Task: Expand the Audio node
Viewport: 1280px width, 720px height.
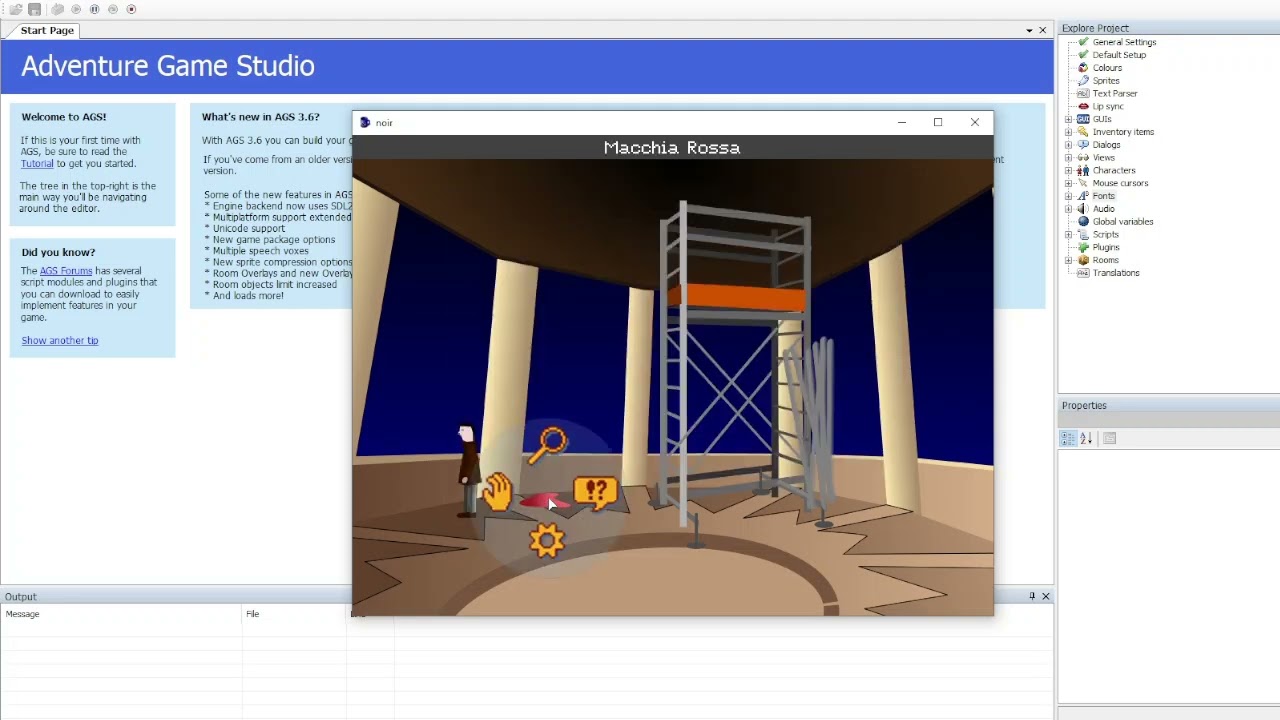Action: (x=1068, y=209)
